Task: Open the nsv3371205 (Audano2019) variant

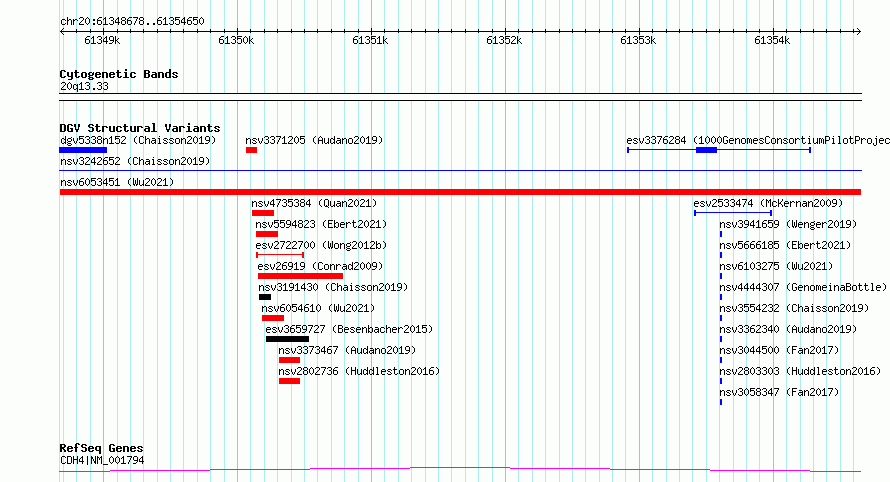Action: tap(314, 140)
